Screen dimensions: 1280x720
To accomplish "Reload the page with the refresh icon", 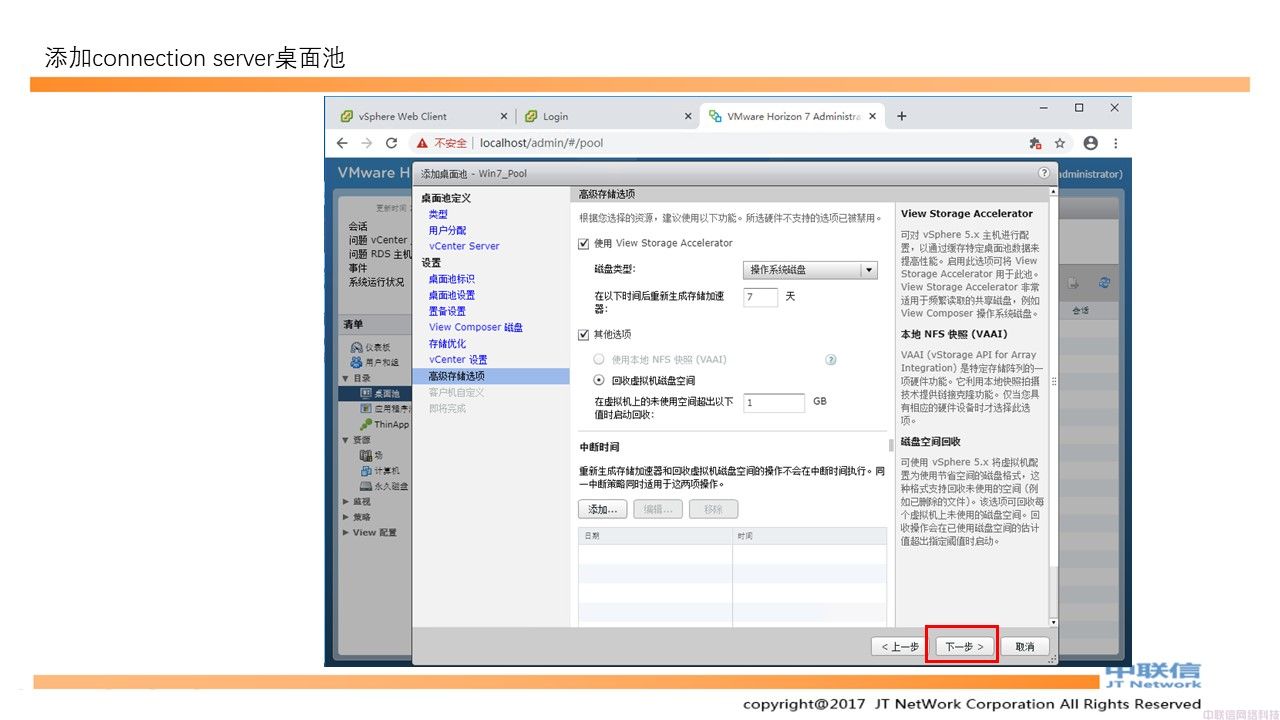I will 391,143.
